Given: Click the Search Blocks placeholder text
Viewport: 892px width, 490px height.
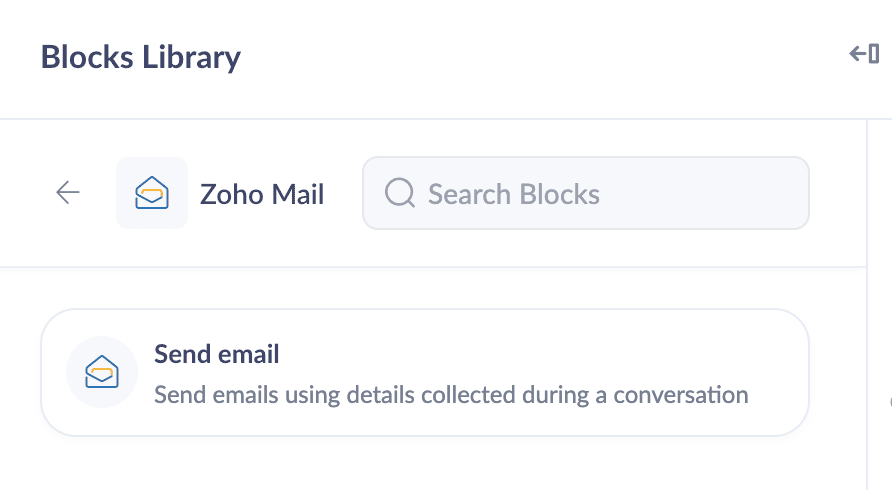Looking at the screenshot, I should tap(514, 194).
